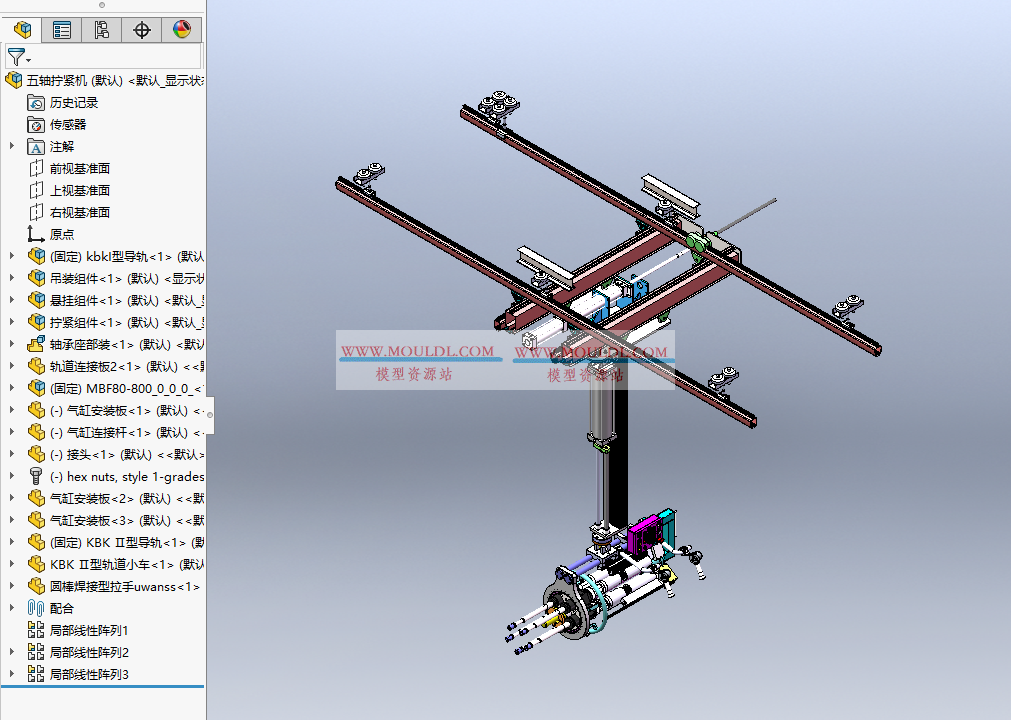Switch to the PropertyManager tab

(x=62, y=30)
